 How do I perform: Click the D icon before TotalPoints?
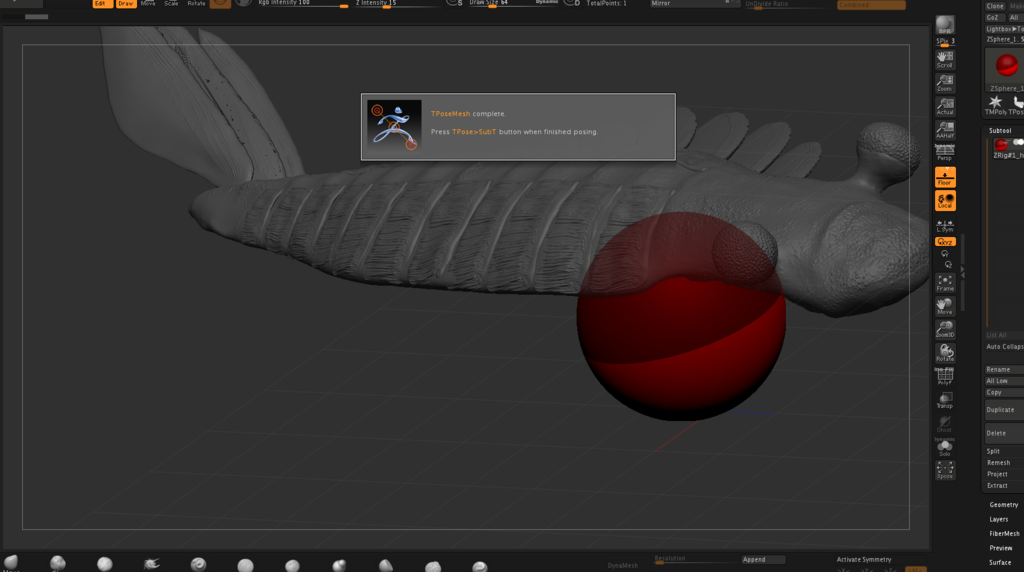click(572, 3)
